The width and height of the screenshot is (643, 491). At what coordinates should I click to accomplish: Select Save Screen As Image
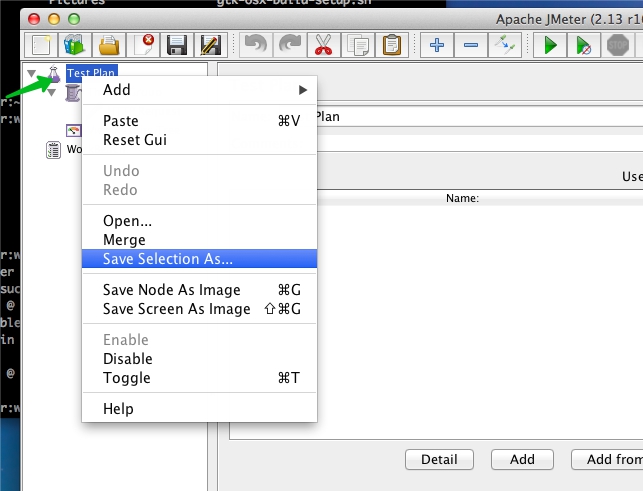pos(199,309)
